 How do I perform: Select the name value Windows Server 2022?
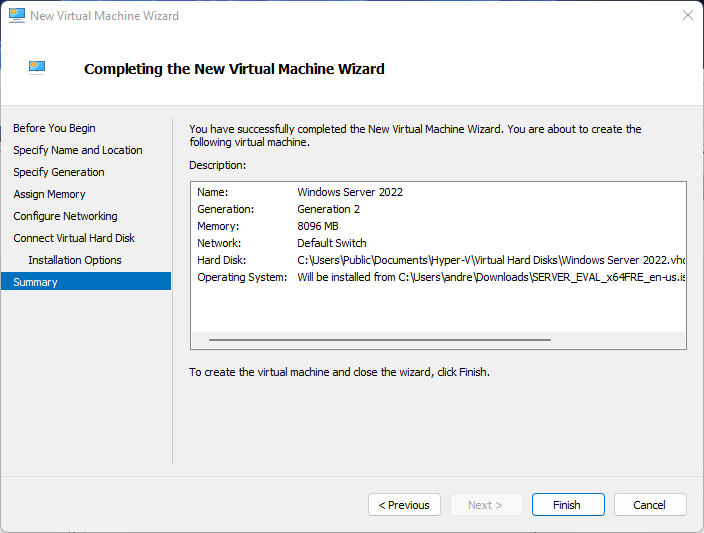coord(350,192)
